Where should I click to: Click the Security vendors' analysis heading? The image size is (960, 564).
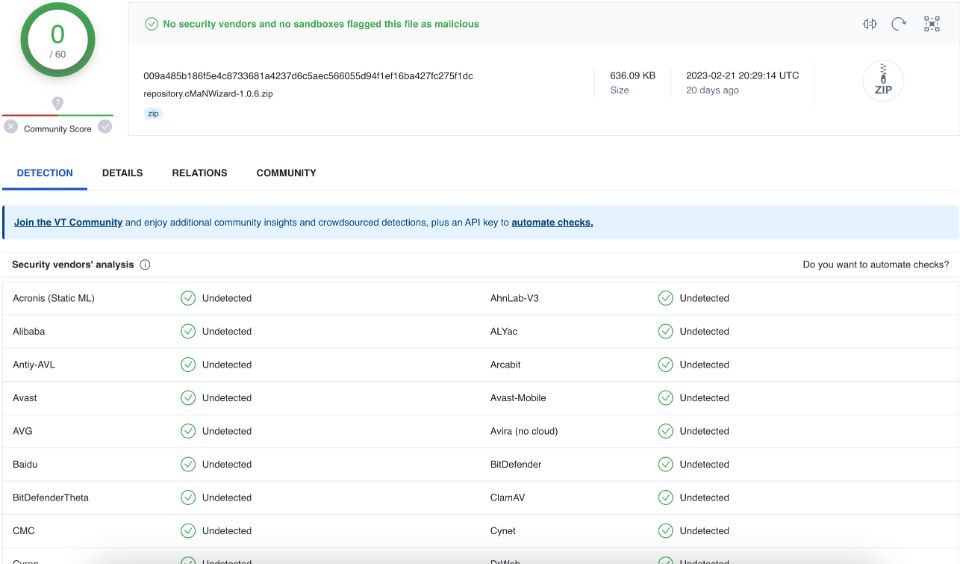click(73, 265)
